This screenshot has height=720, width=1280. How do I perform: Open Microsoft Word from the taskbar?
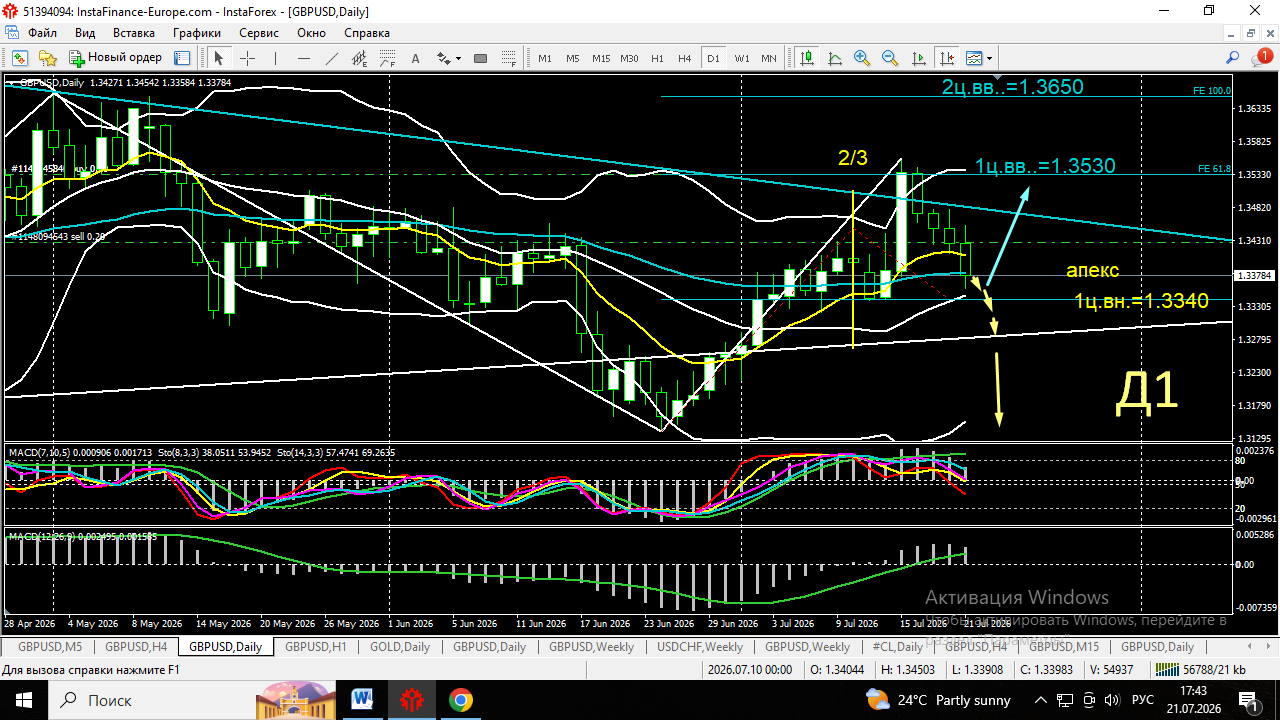click(x=362, y=700)
